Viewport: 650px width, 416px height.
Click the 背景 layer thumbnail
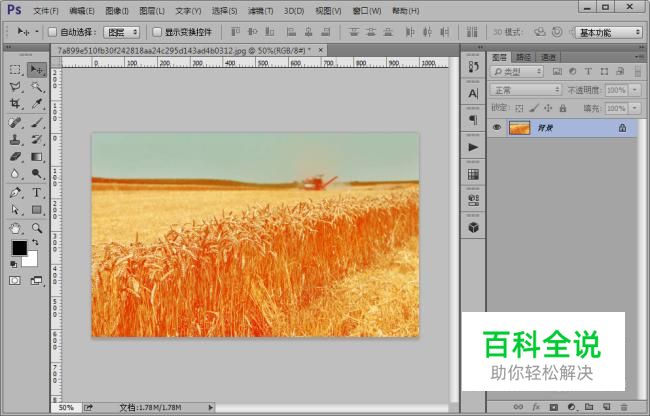pos(519,128)
